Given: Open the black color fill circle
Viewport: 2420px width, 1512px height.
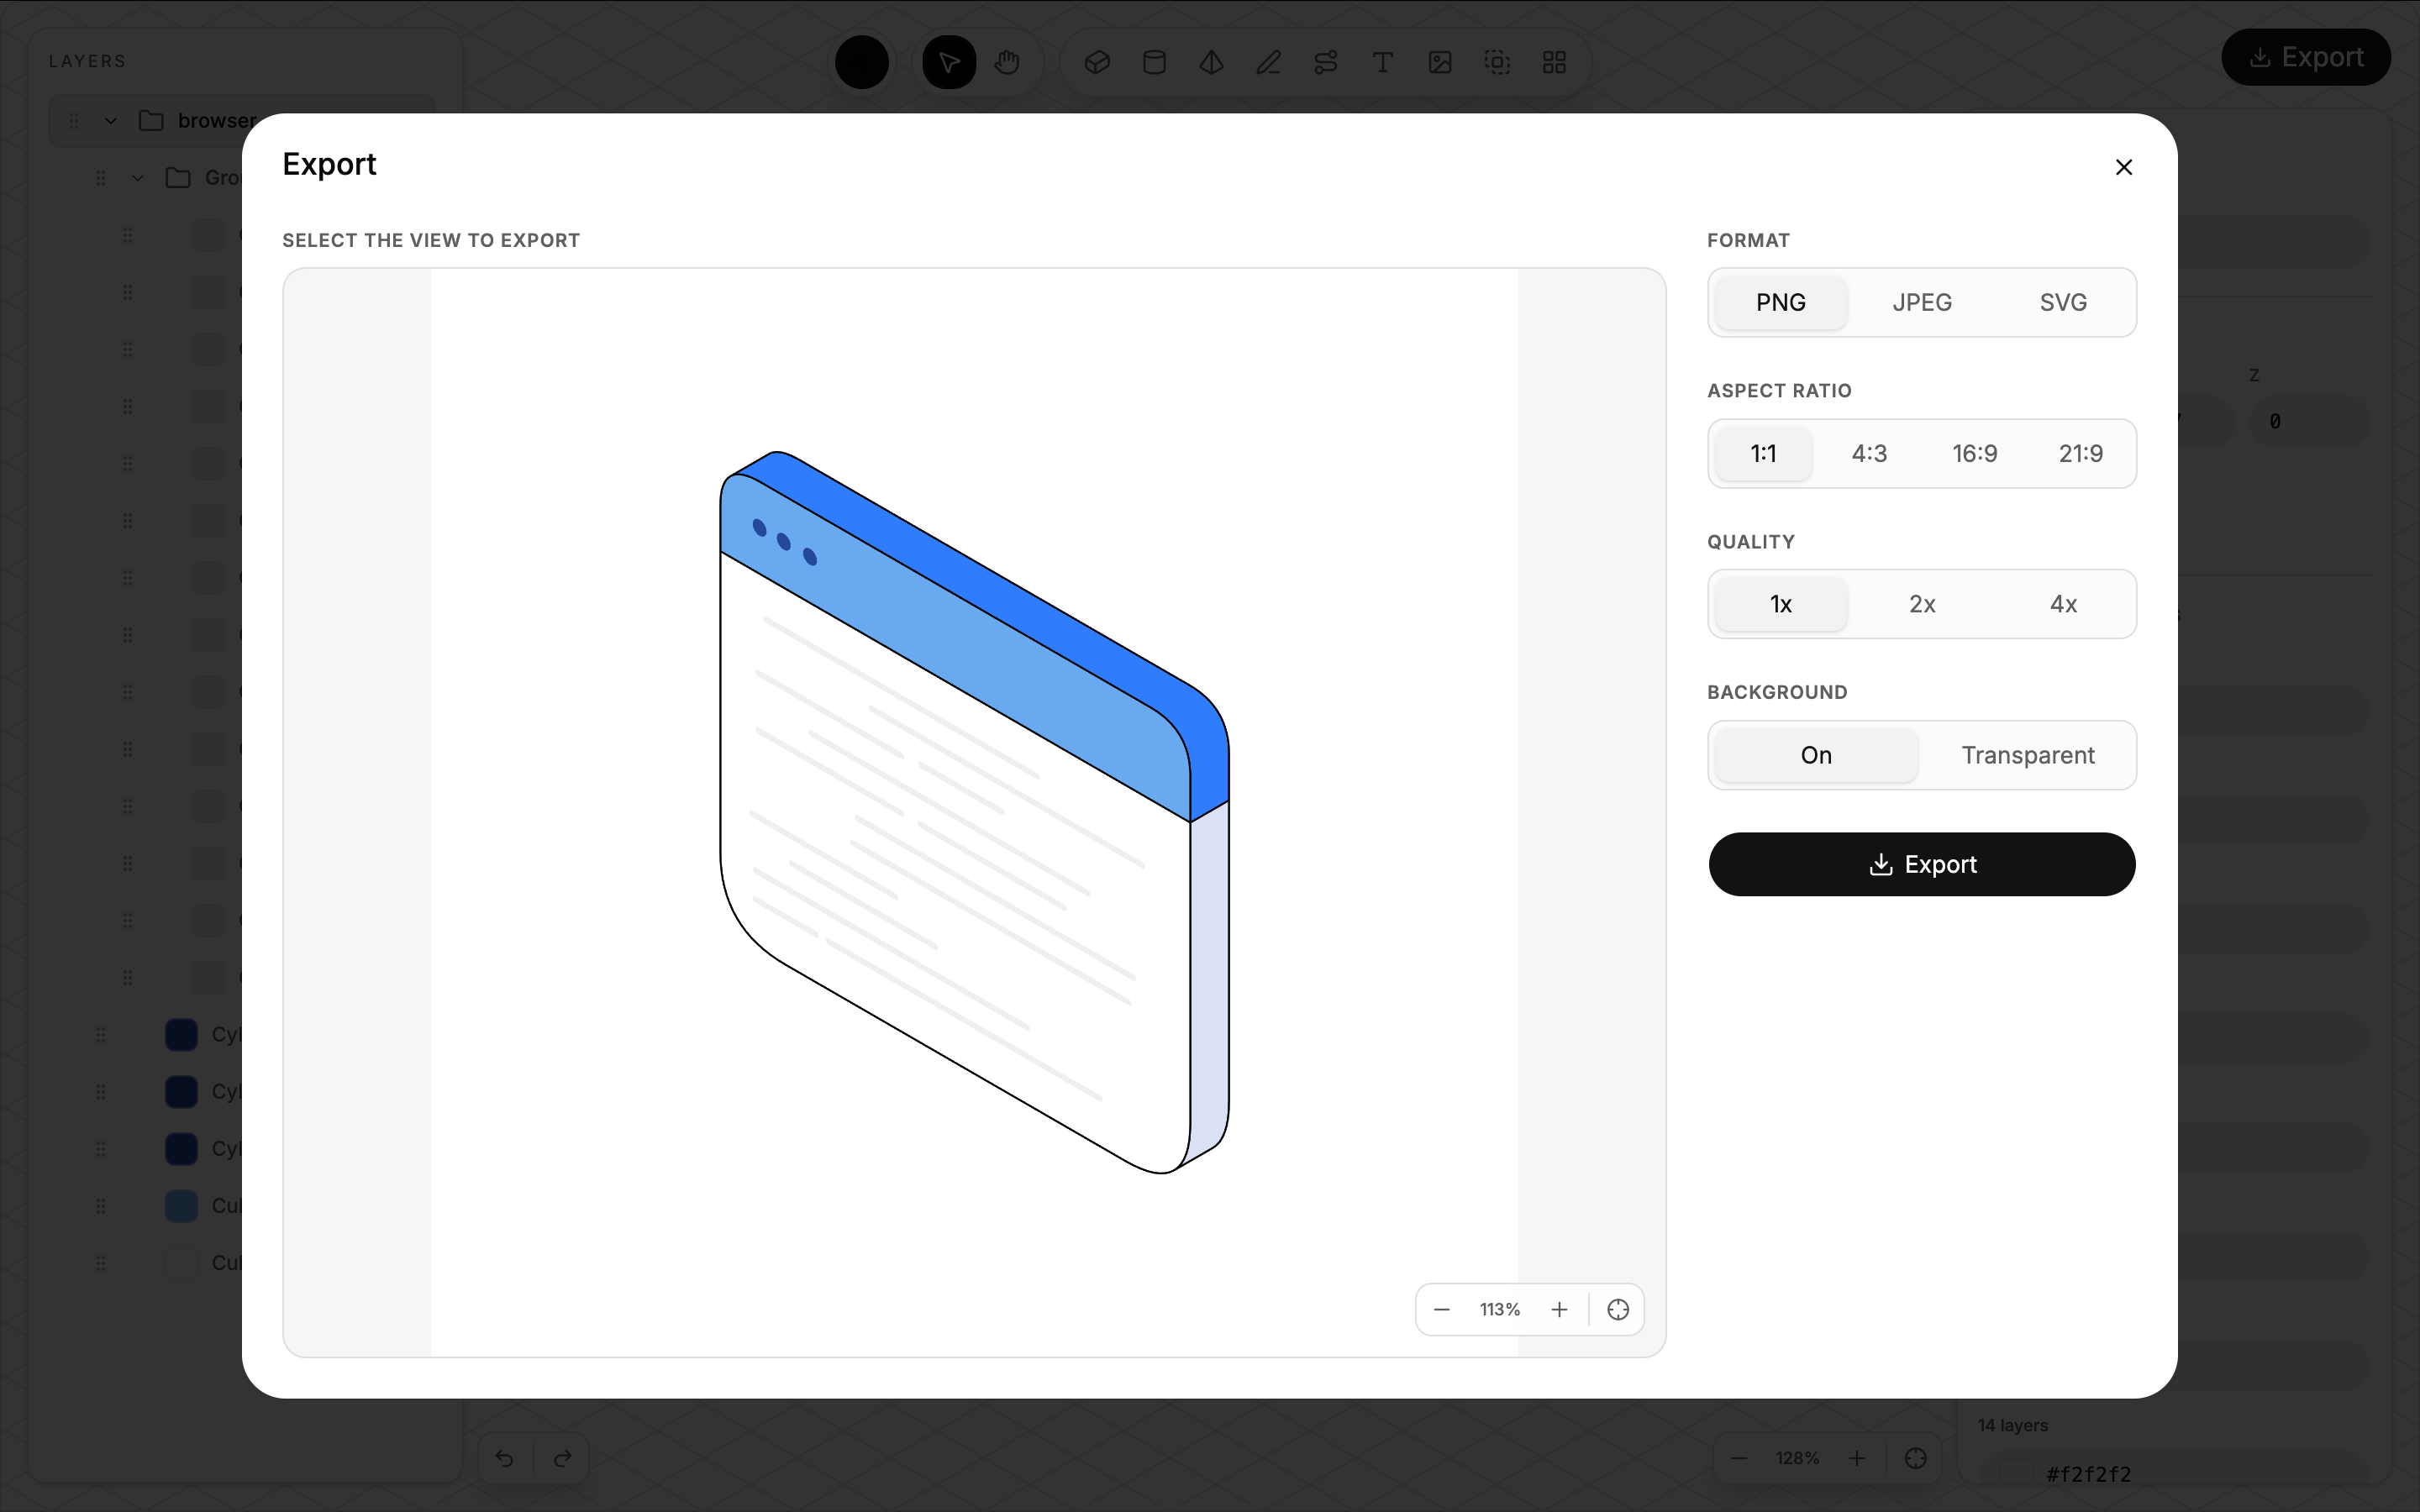Looking at the screenshot, I should (862, 62).
